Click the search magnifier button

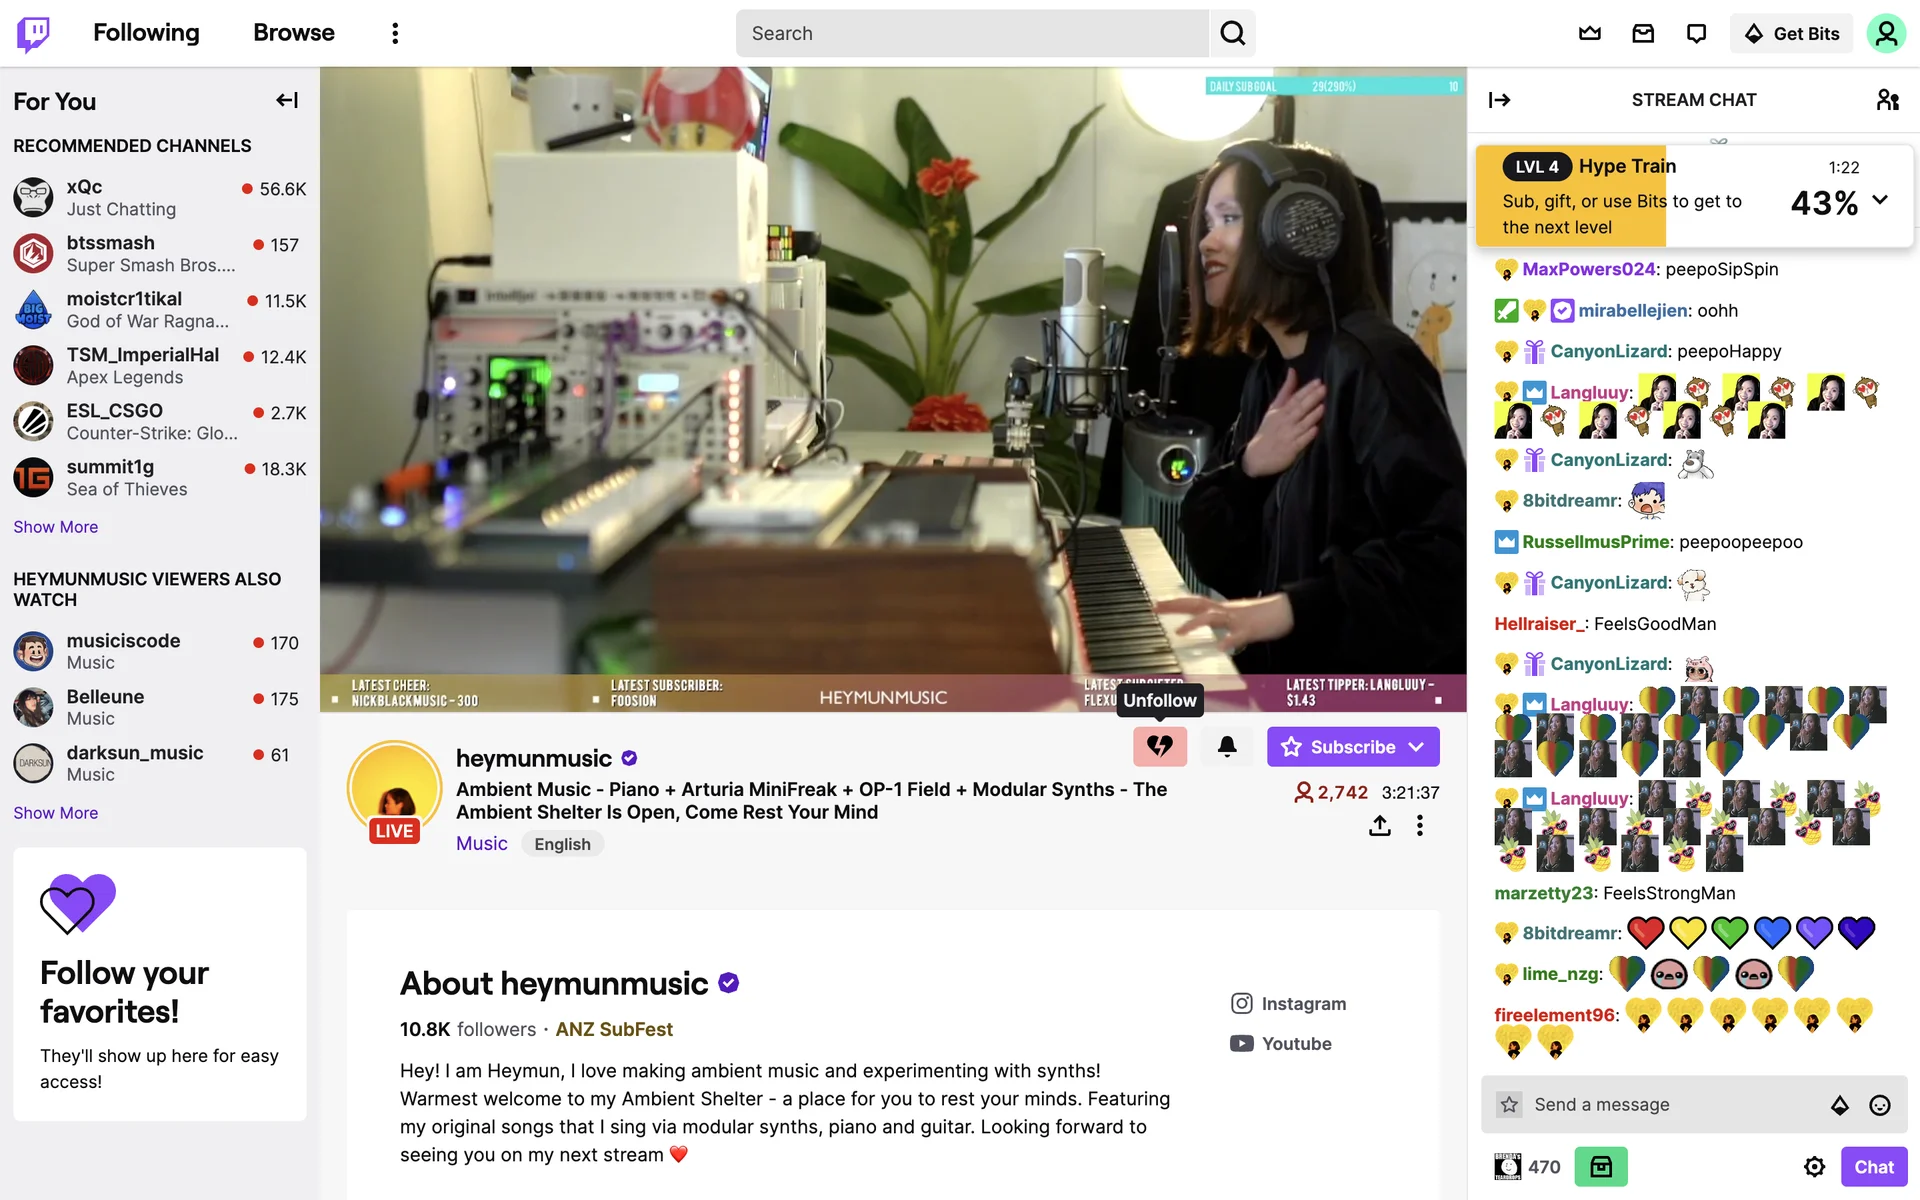point(1232,33)
